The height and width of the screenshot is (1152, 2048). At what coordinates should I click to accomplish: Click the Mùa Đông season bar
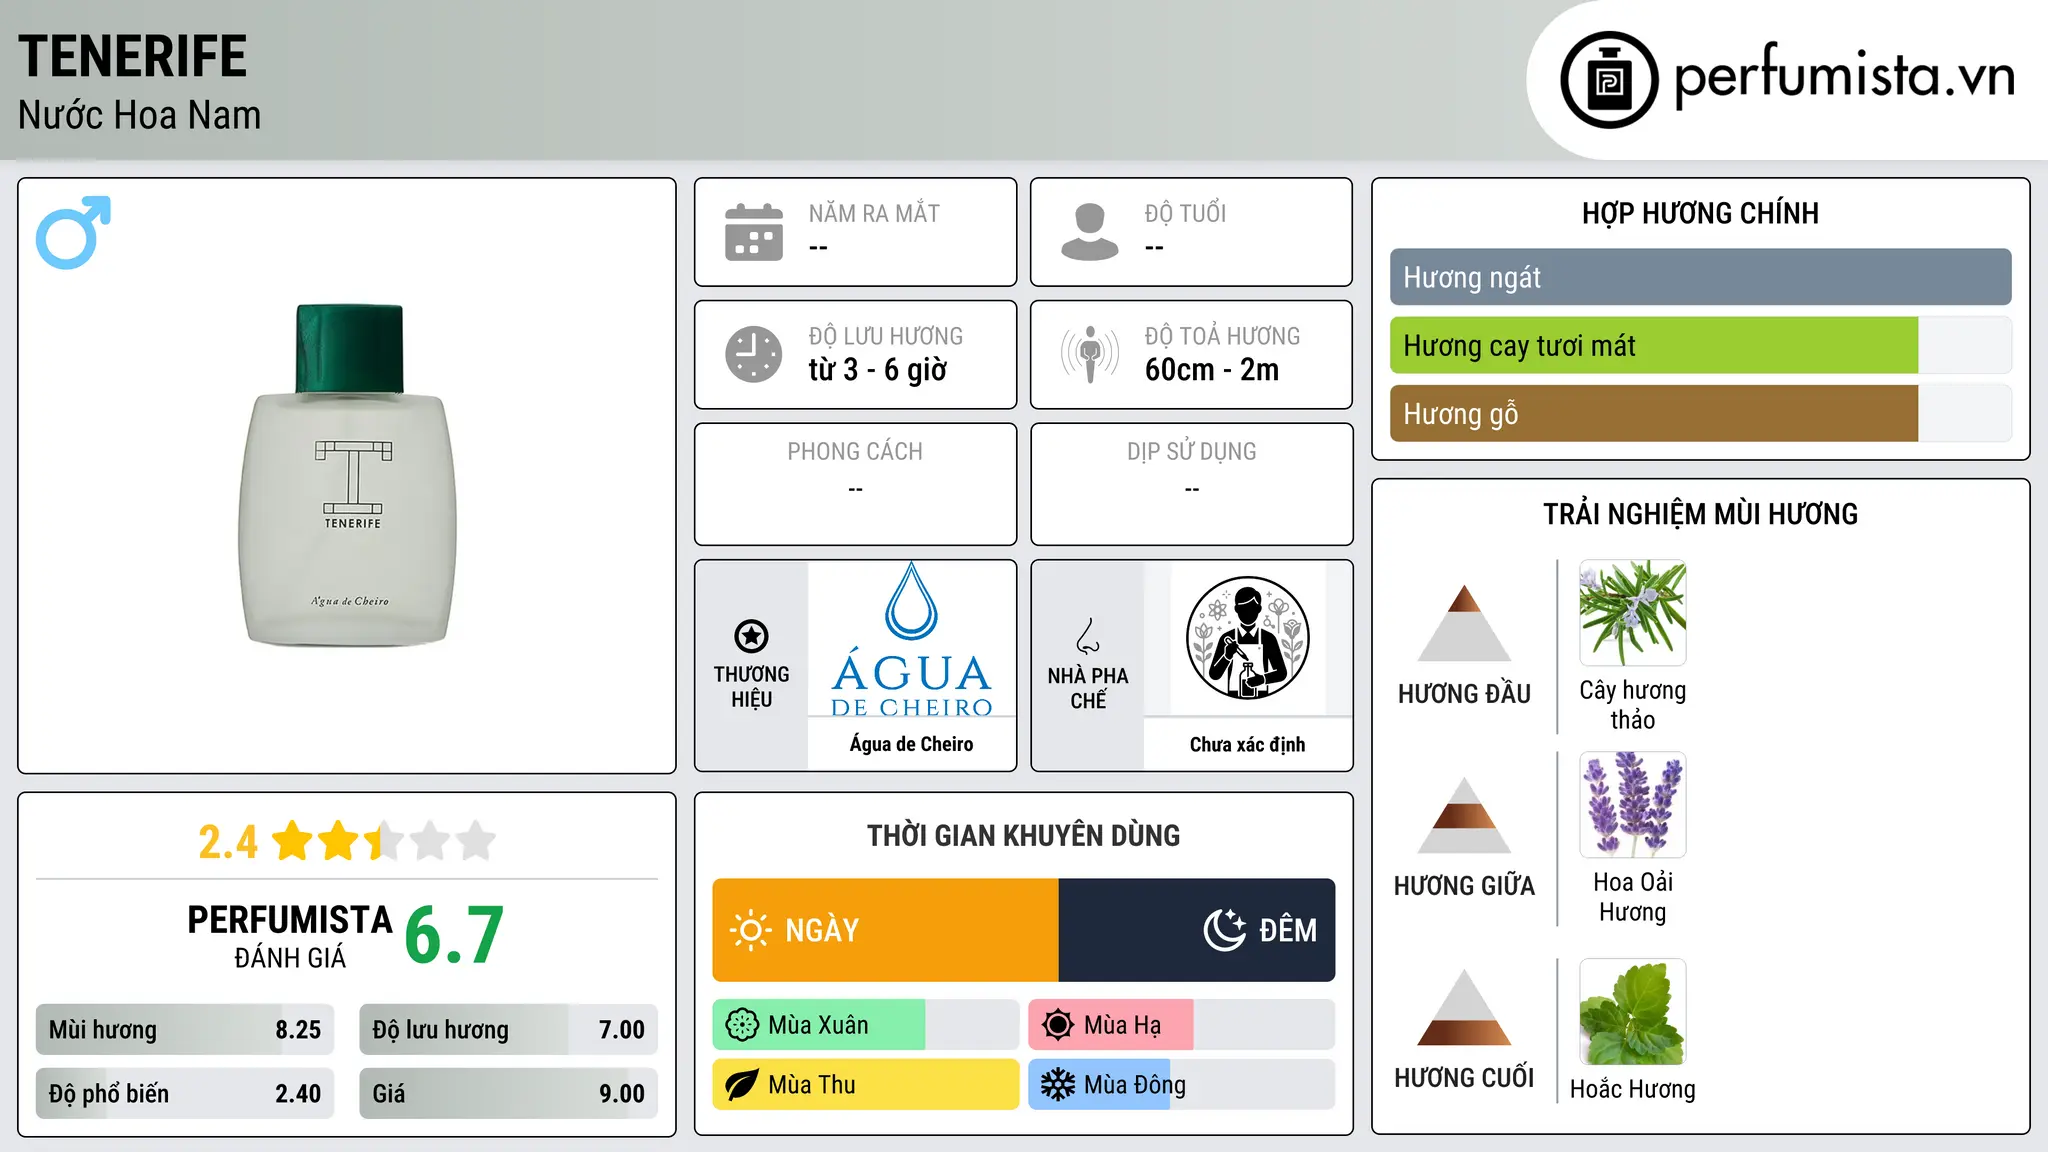[x=1181, y=1085]
